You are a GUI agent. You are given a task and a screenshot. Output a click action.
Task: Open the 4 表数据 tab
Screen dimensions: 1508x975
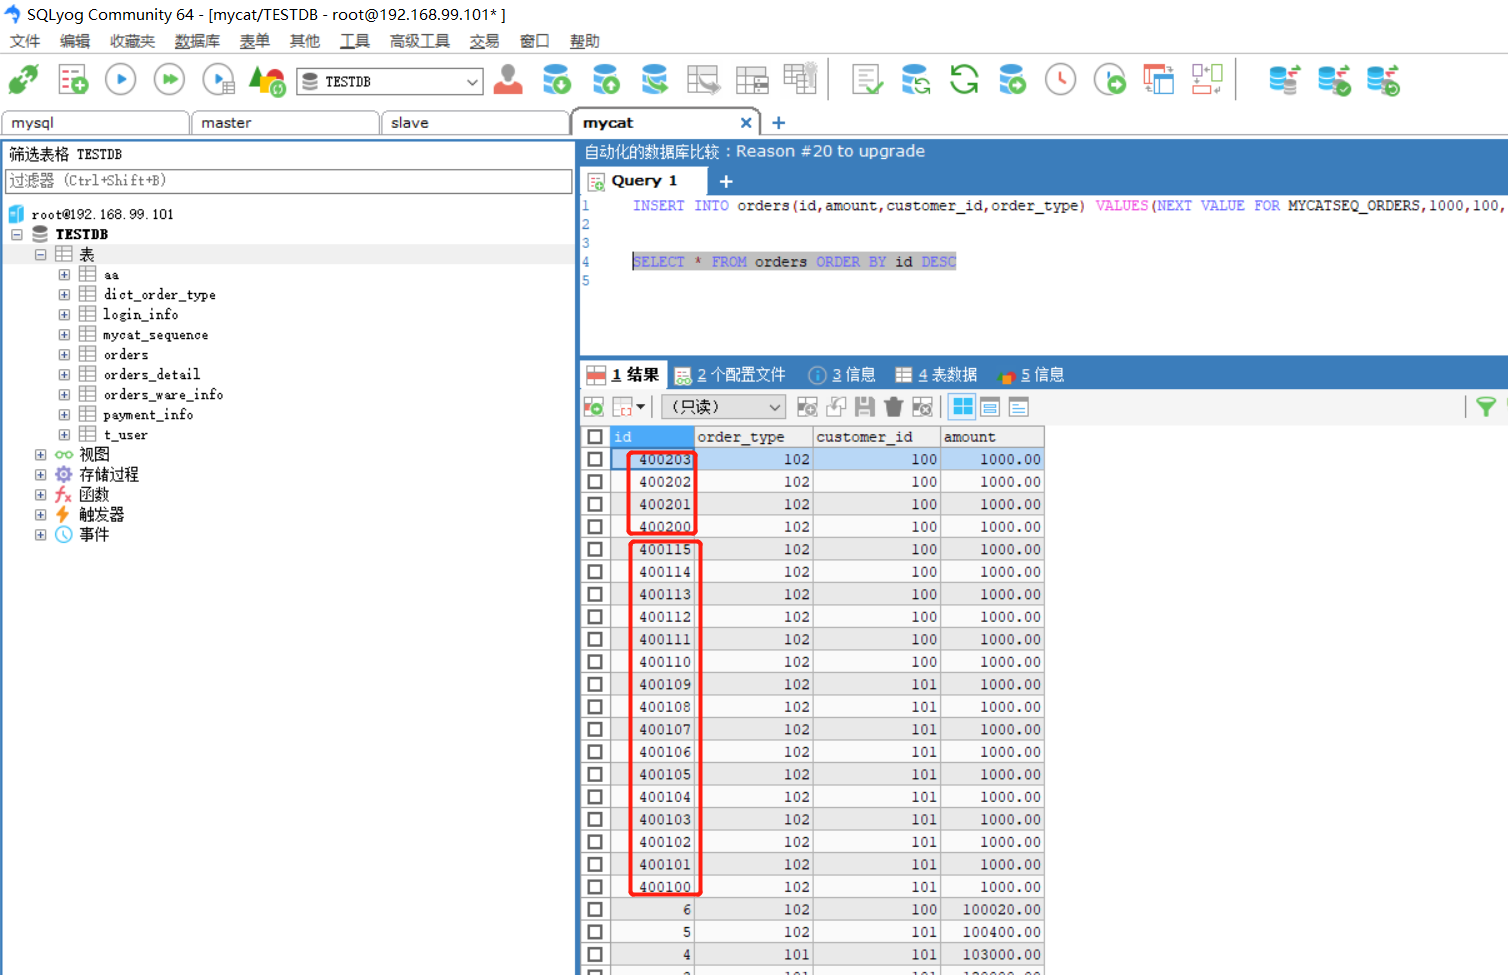pyautogui.click(x=936, y=375)
